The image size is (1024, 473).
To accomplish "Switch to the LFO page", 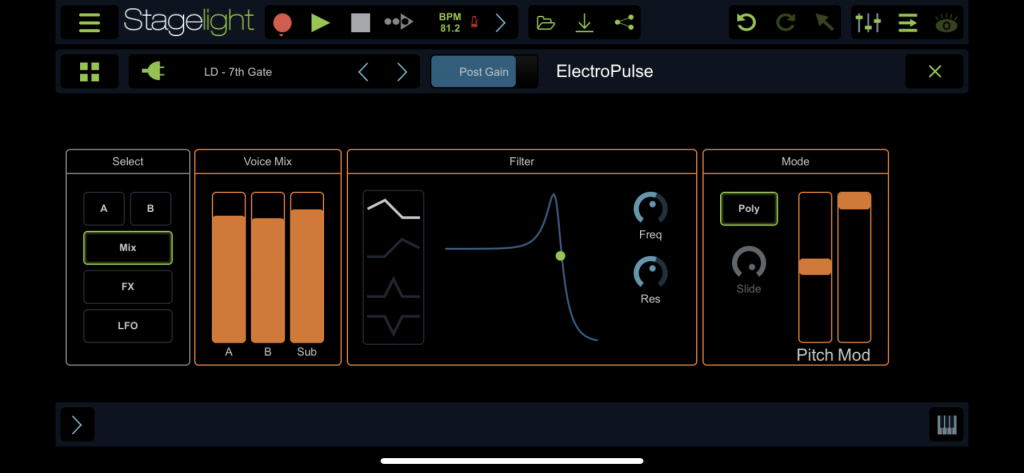I will [x=128, y=325].
